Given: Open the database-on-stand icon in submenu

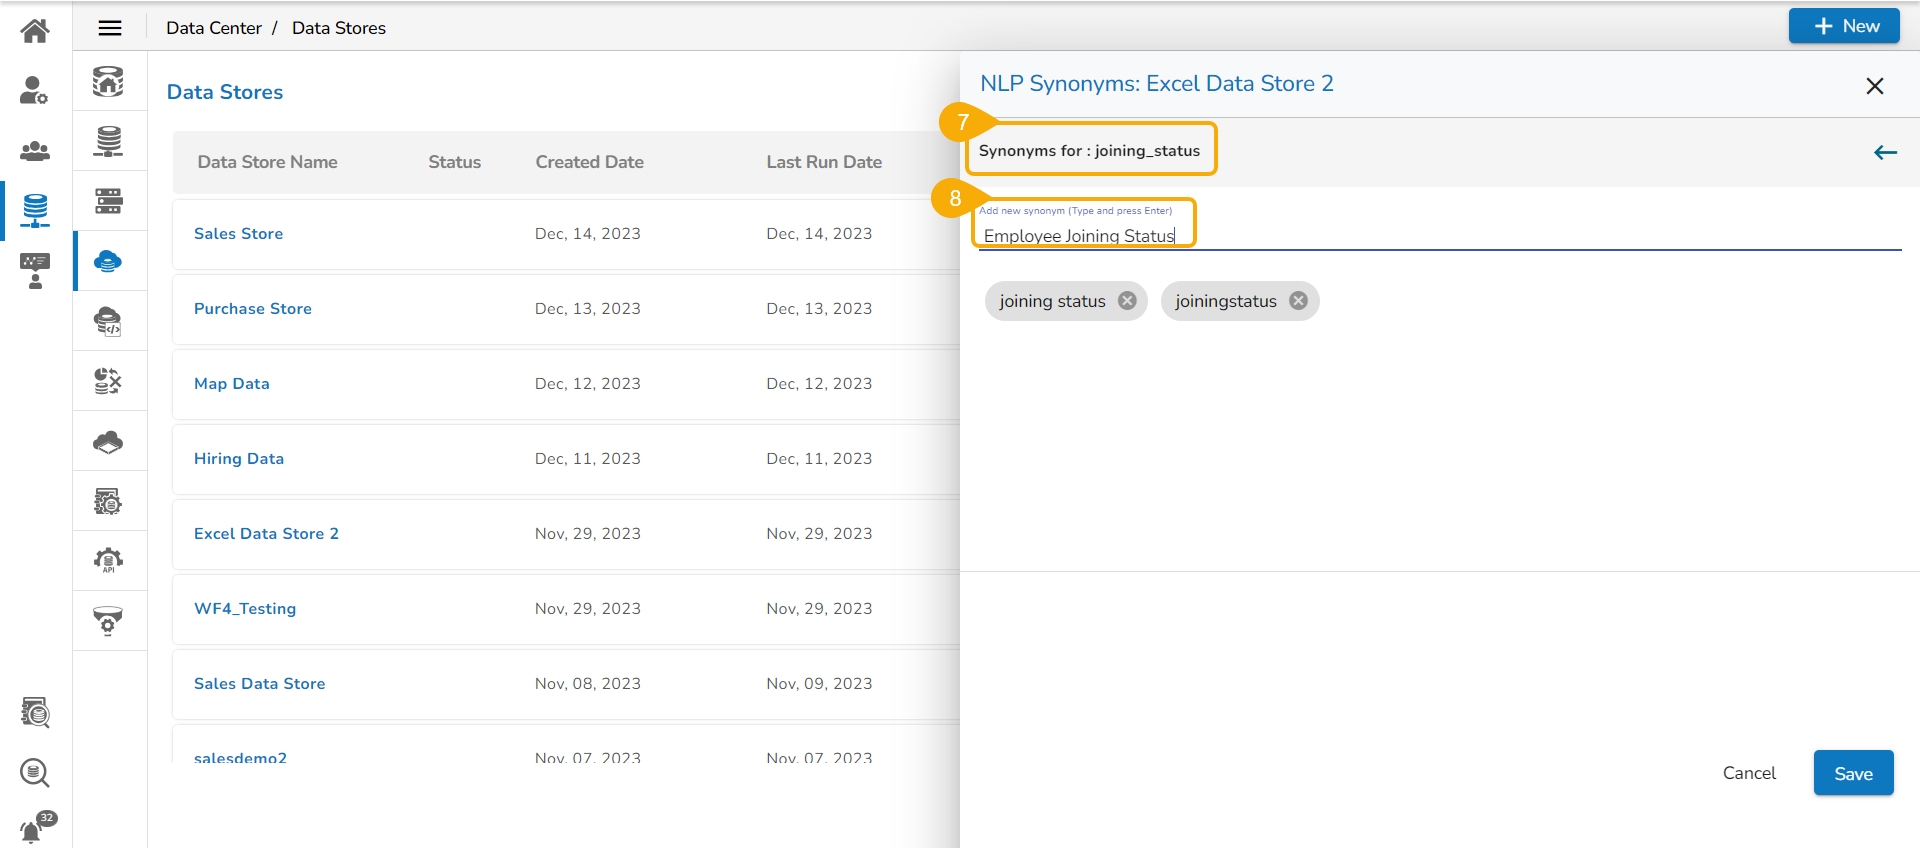Looking at the screenshot, I should [108, 141].
